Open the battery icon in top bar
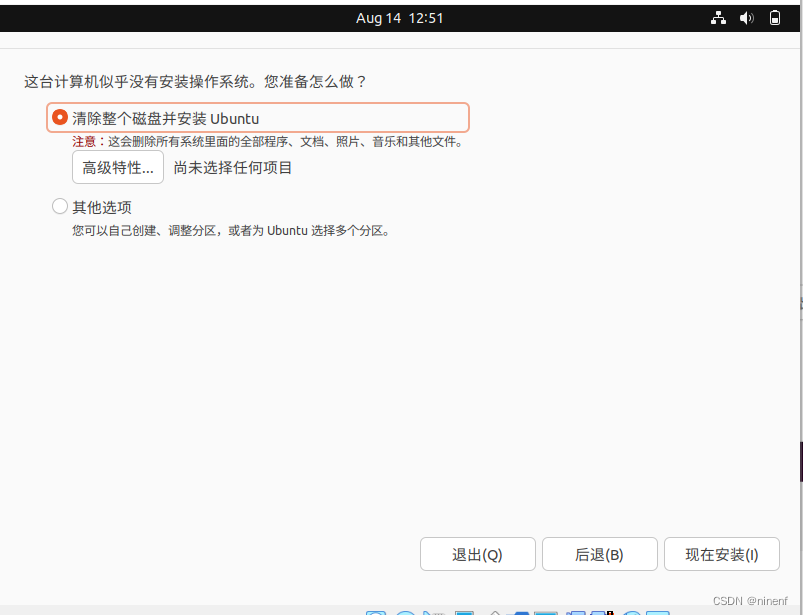This screenshot has width=803, height=615. 775,18
